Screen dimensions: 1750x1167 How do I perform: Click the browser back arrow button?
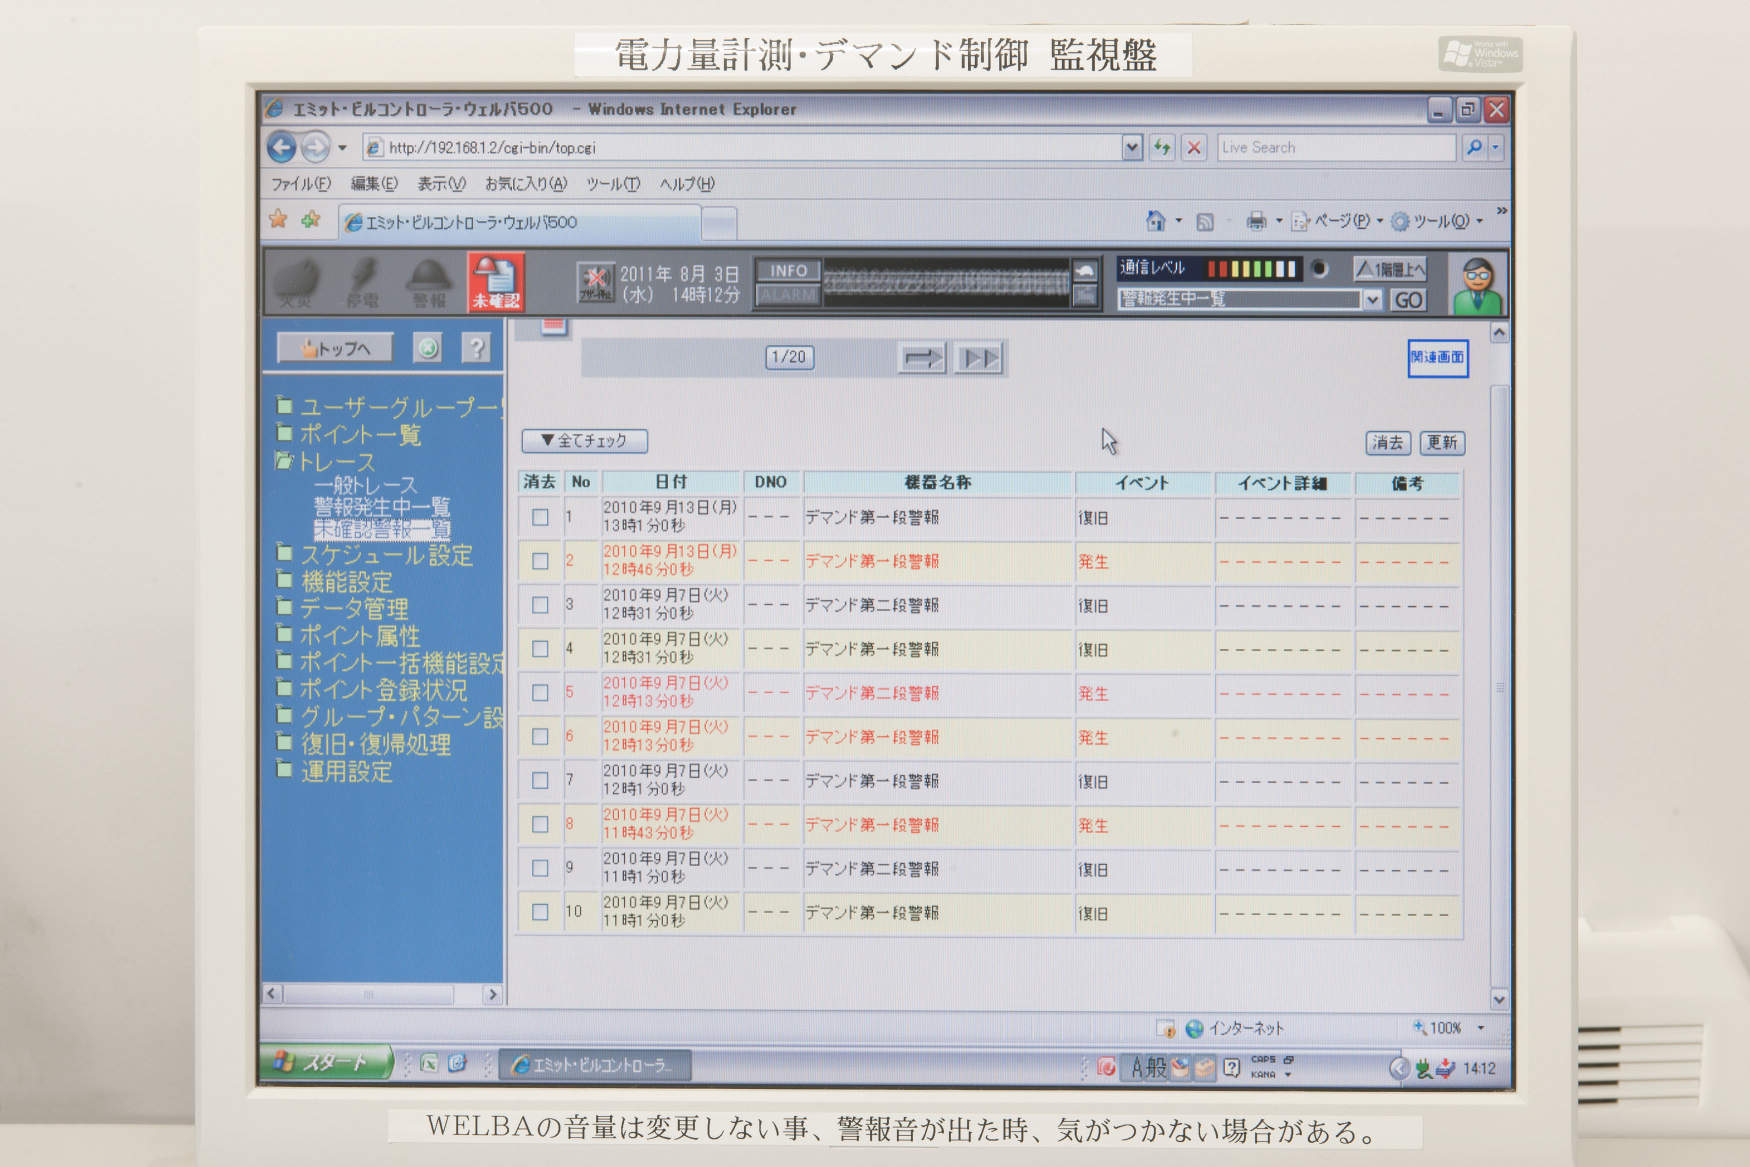[282, 148]
